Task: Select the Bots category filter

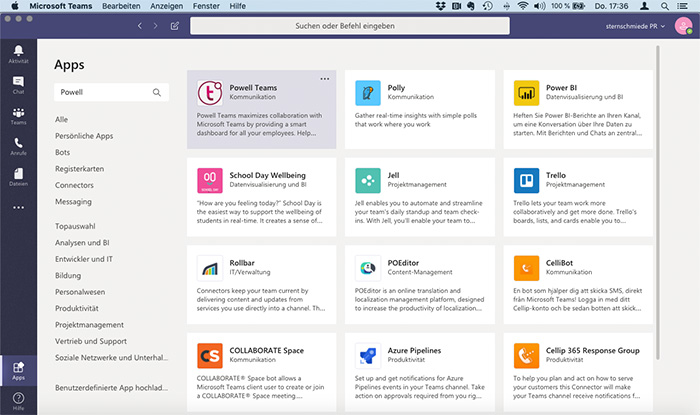Action: (x=64, y=152)
